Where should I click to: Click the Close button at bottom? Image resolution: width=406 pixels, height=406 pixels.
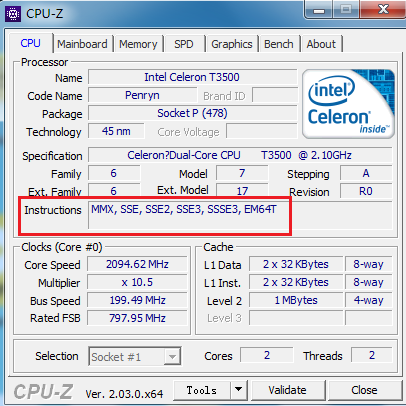coord(364,390)
